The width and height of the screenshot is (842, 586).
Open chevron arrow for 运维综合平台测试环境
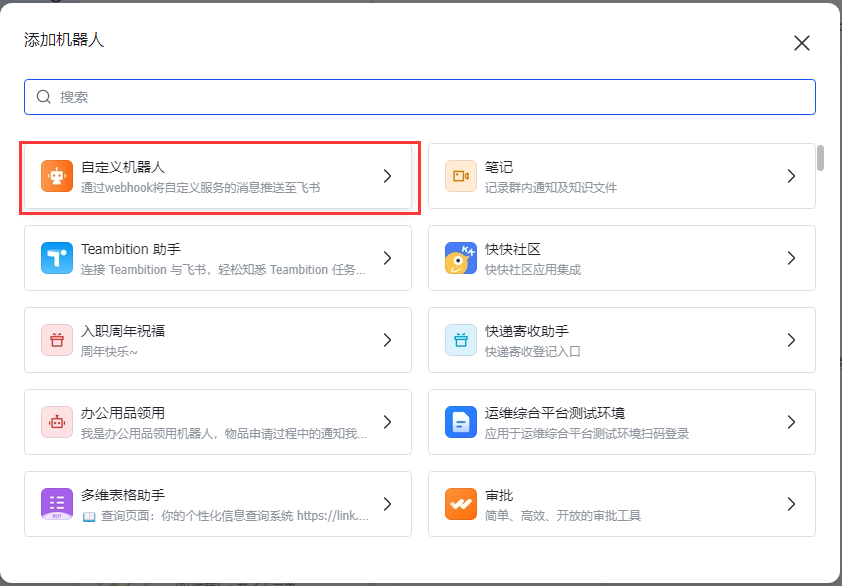[791, 422]
